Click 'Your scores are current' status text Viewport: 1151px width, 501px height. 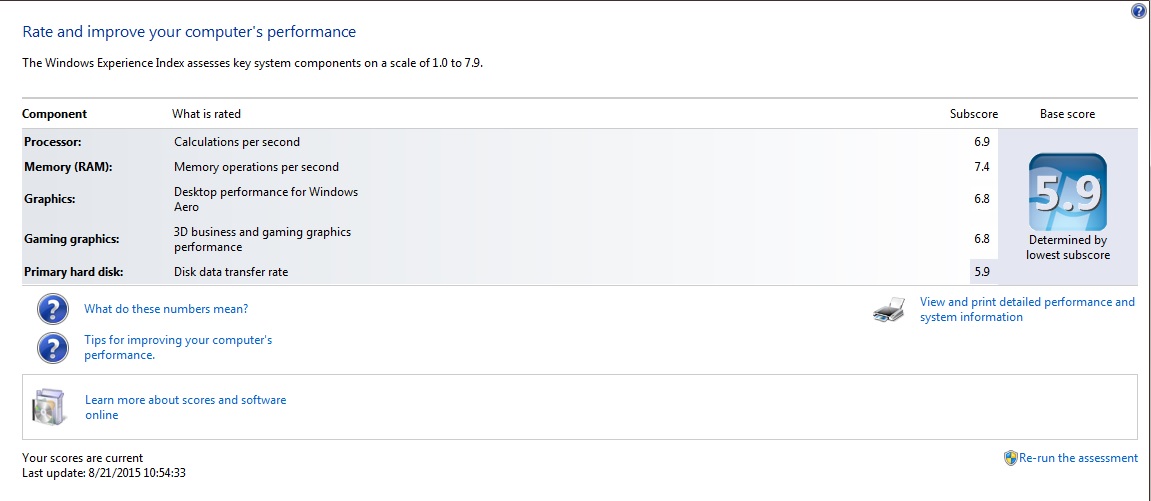(x=83, y=458)
